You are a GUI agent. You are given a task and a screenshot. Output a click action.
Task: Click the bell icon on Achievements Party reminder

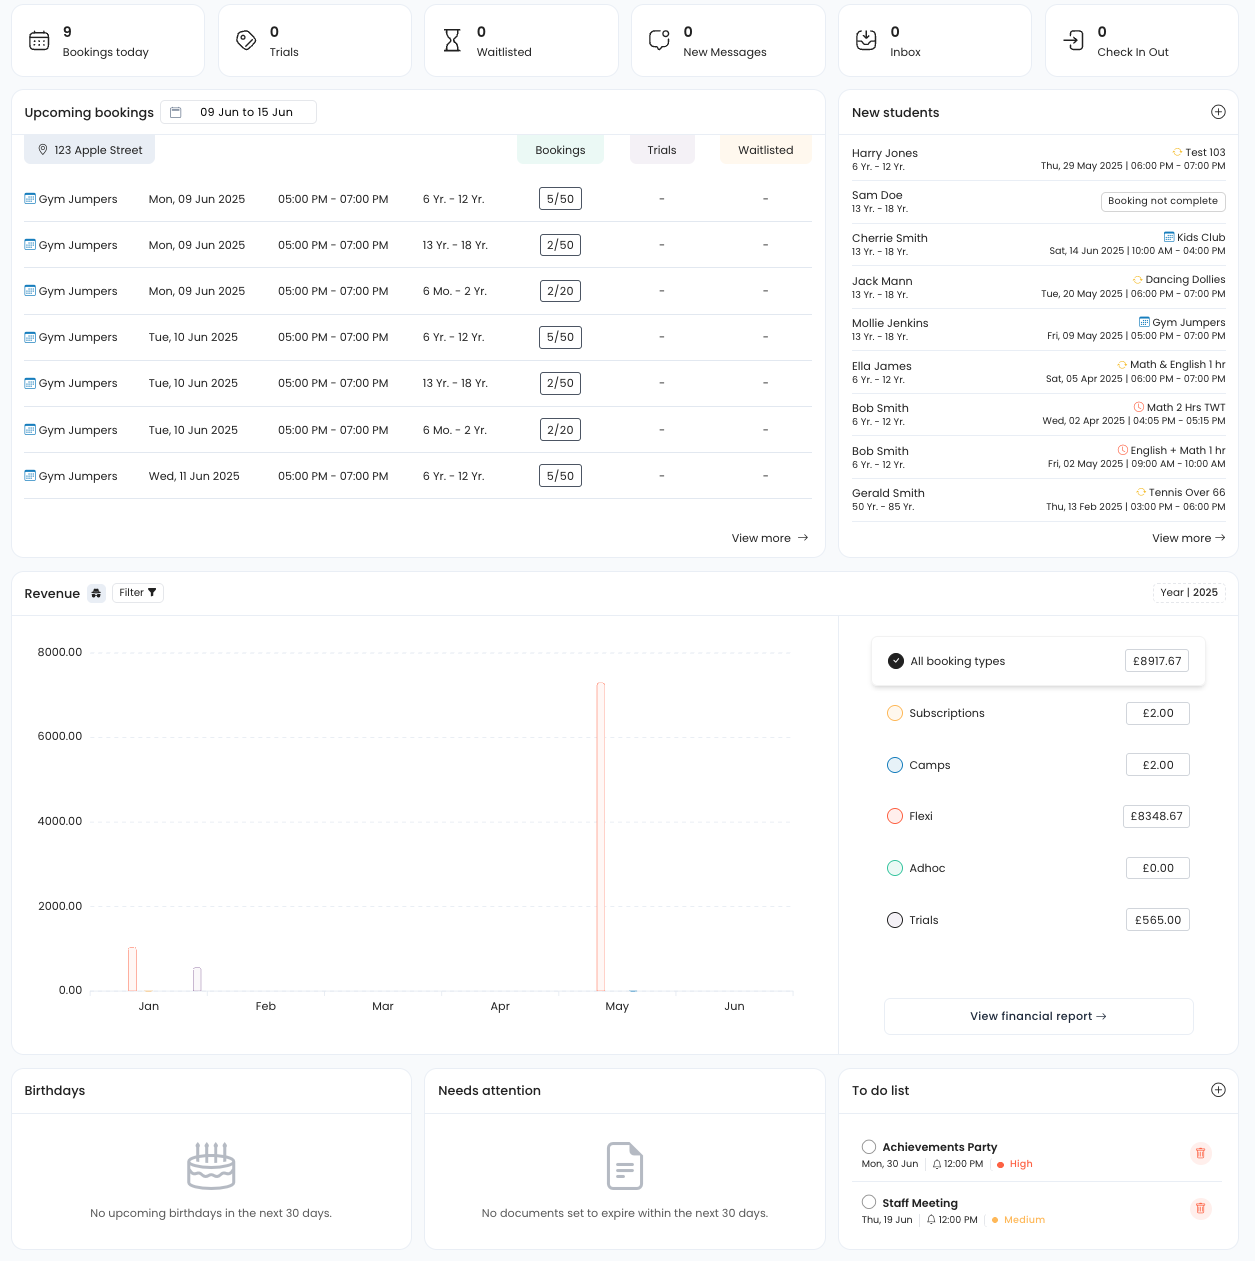tap(937, 1164)
